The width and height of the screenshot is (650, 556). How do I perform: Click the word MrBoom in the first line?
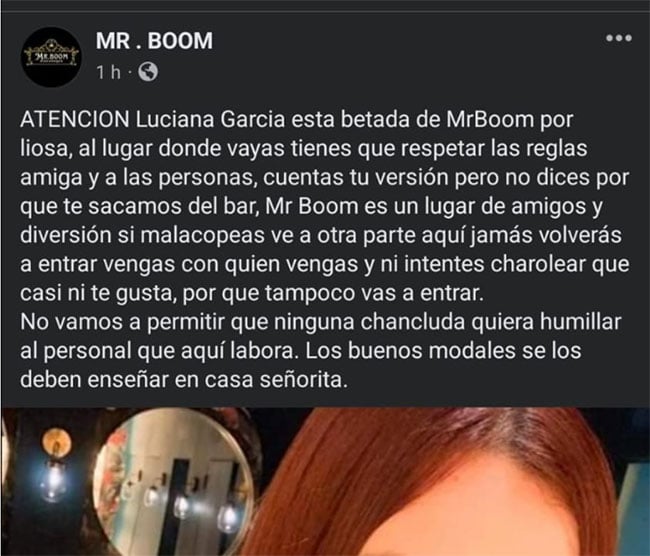490,119
